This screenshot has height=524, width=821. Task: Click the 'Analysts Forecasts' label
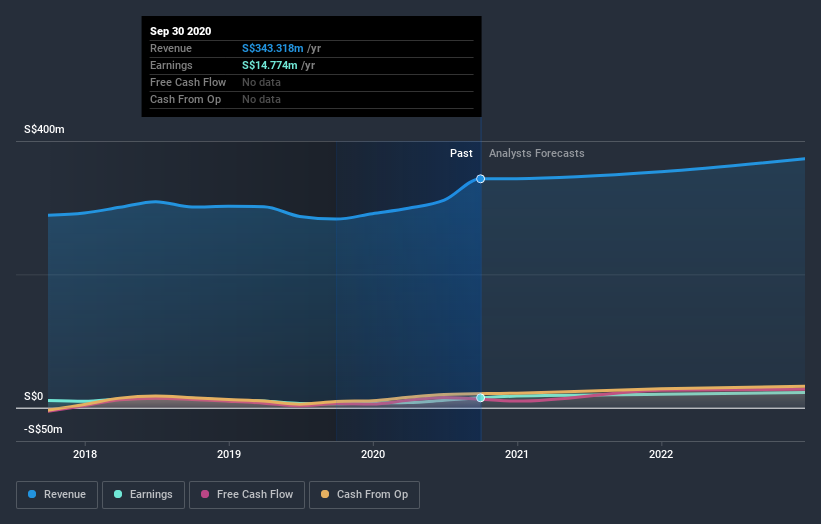pos(537,153)
